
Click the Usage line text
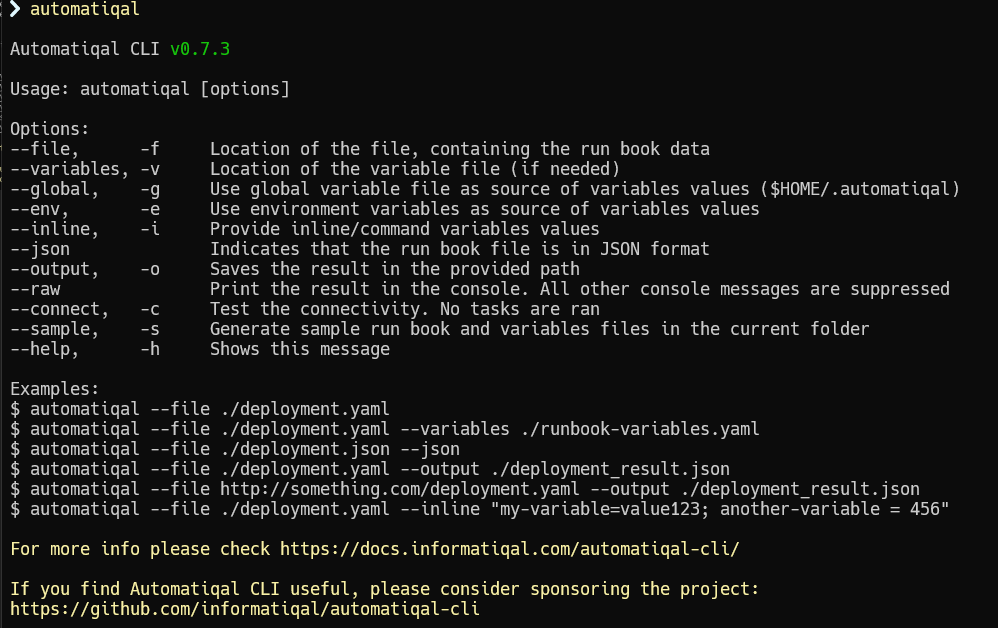[150, 89]
